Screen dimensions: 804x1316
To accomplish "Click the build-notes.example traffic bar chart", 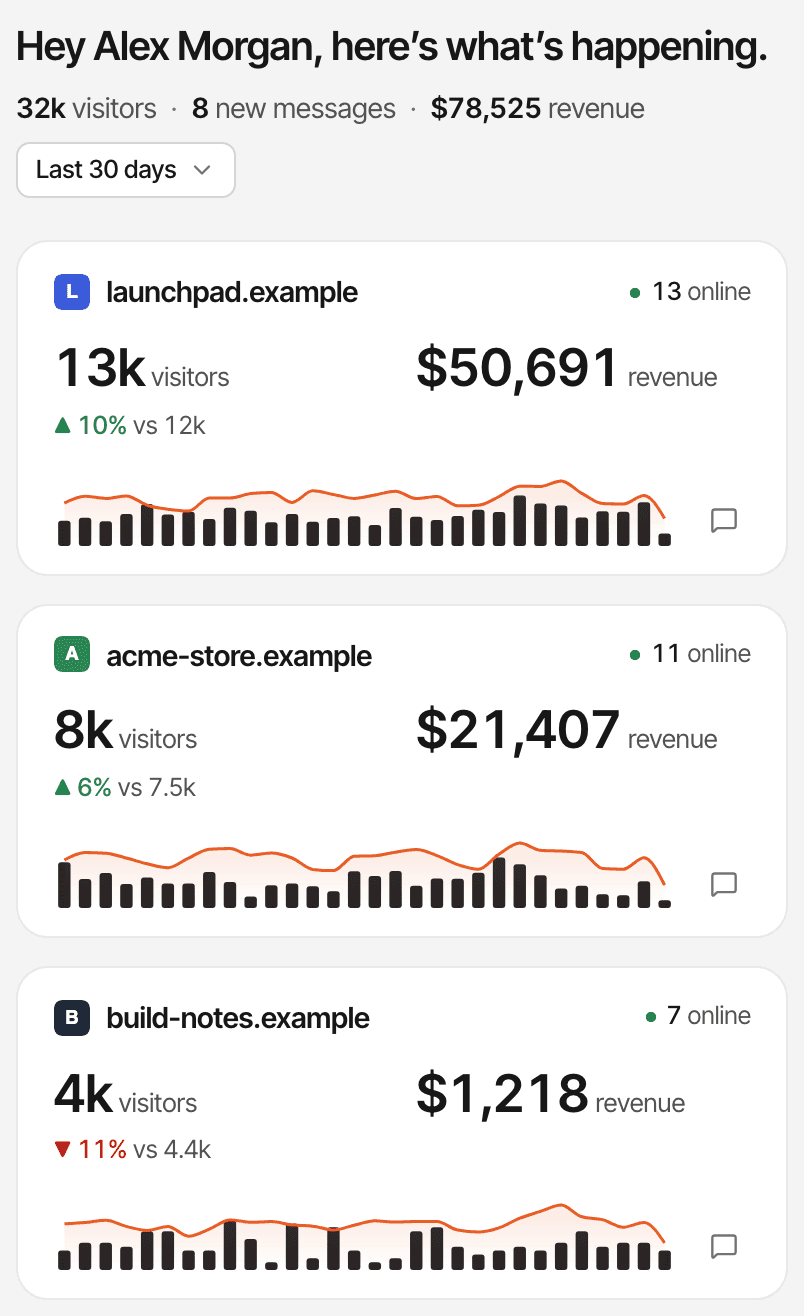I will [x=365, y=1239].
